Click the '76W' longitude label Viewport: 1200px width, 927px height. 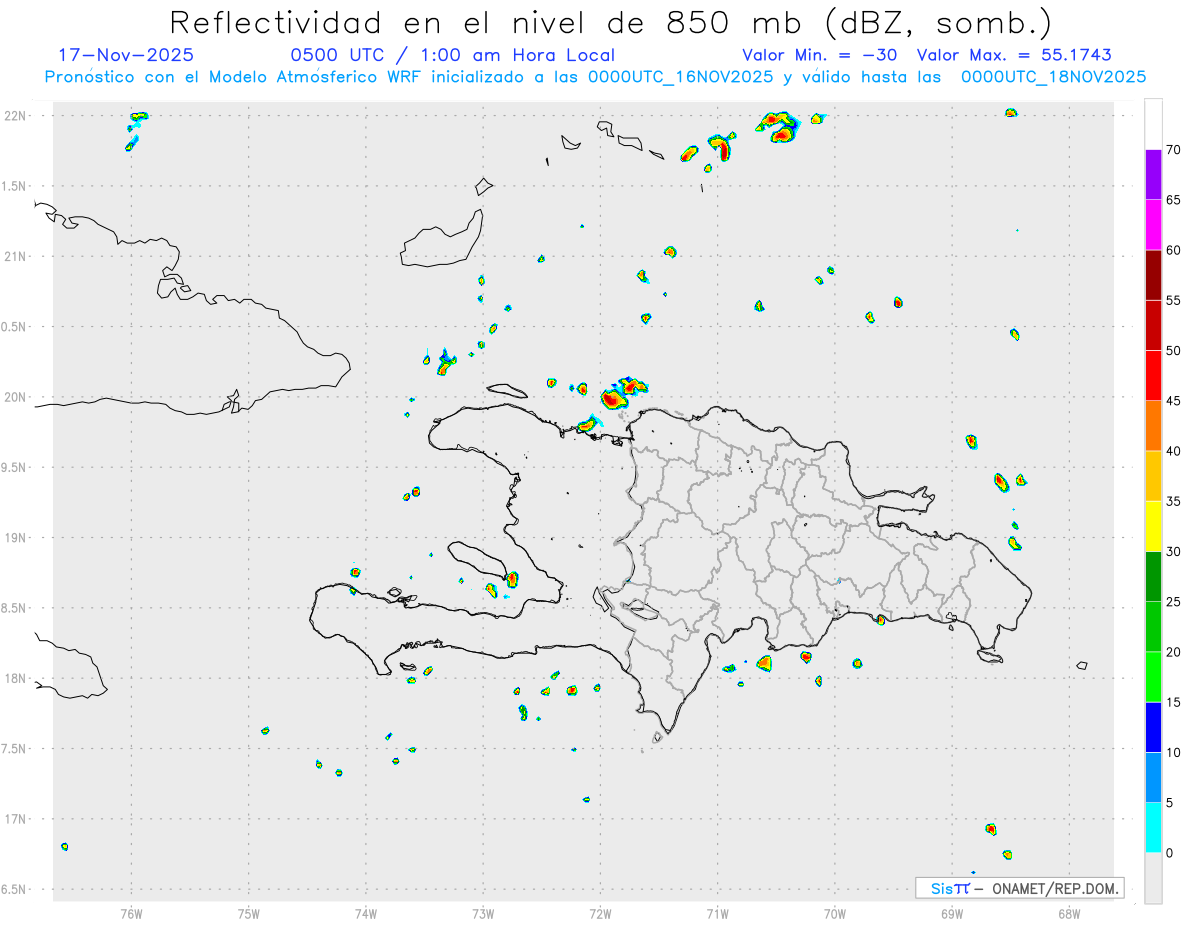131,913
